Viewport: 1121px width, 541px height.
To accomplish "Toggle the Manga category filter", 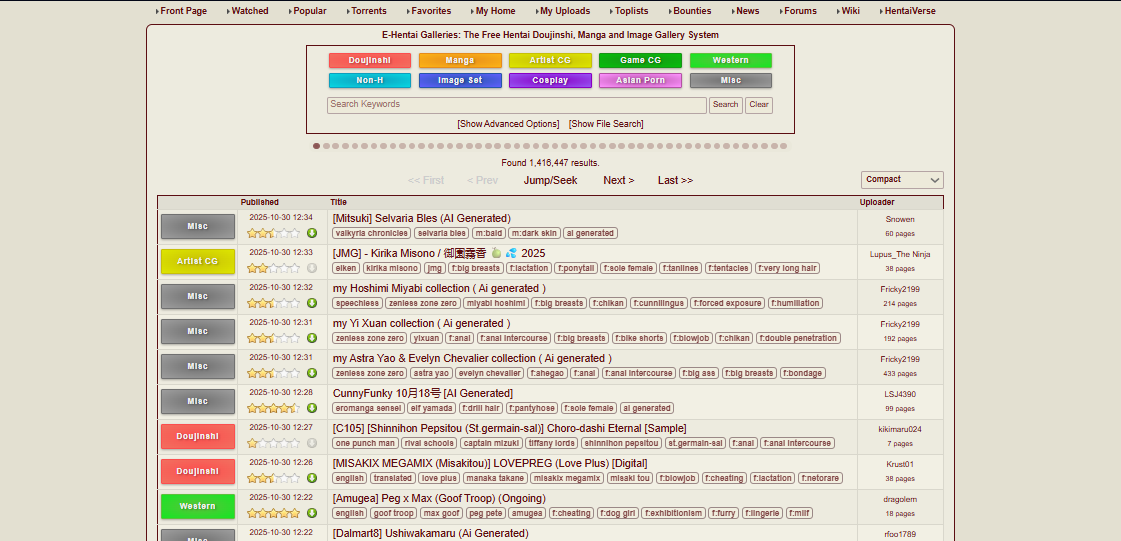I will [x=460, y=61].
